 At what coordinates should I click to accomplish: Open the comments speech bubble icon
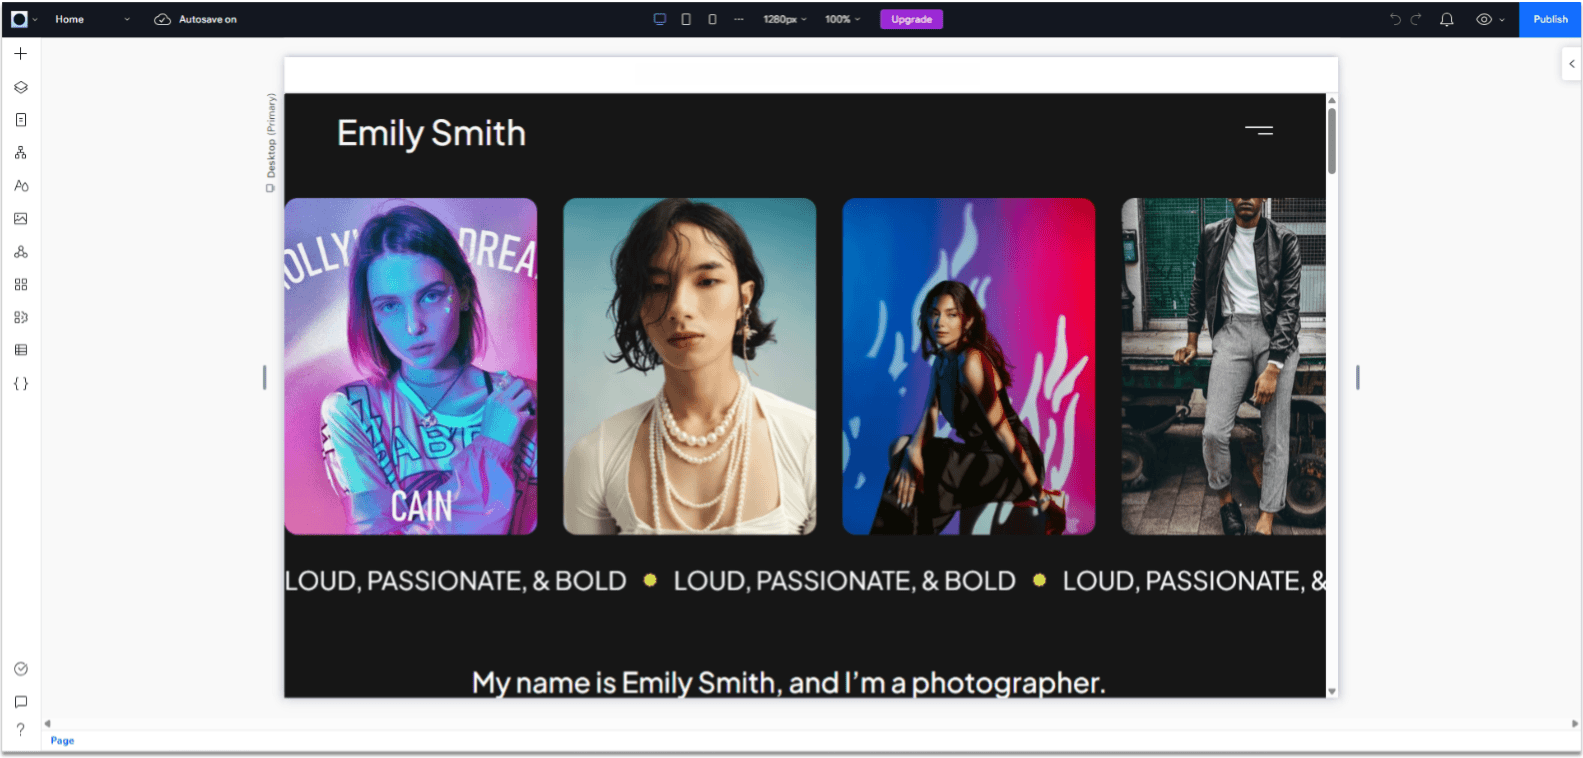pyautogui.click(x=20, y=702)
